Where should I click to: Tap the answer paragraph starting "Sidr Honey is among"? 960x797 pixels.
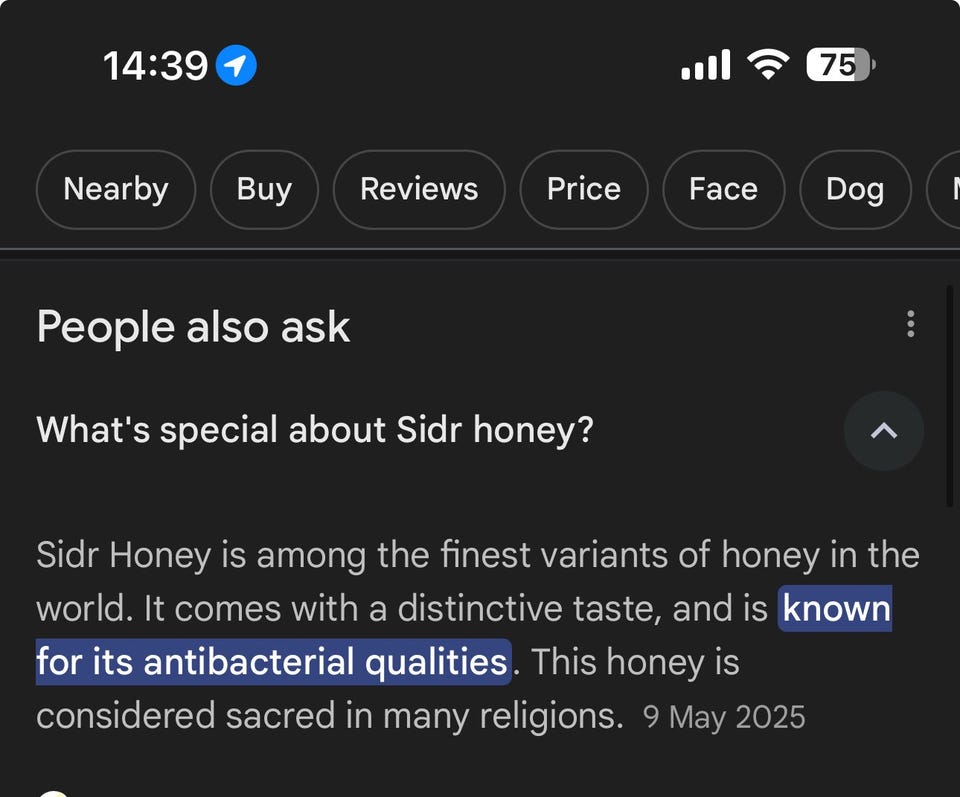(x=400, y=555)
